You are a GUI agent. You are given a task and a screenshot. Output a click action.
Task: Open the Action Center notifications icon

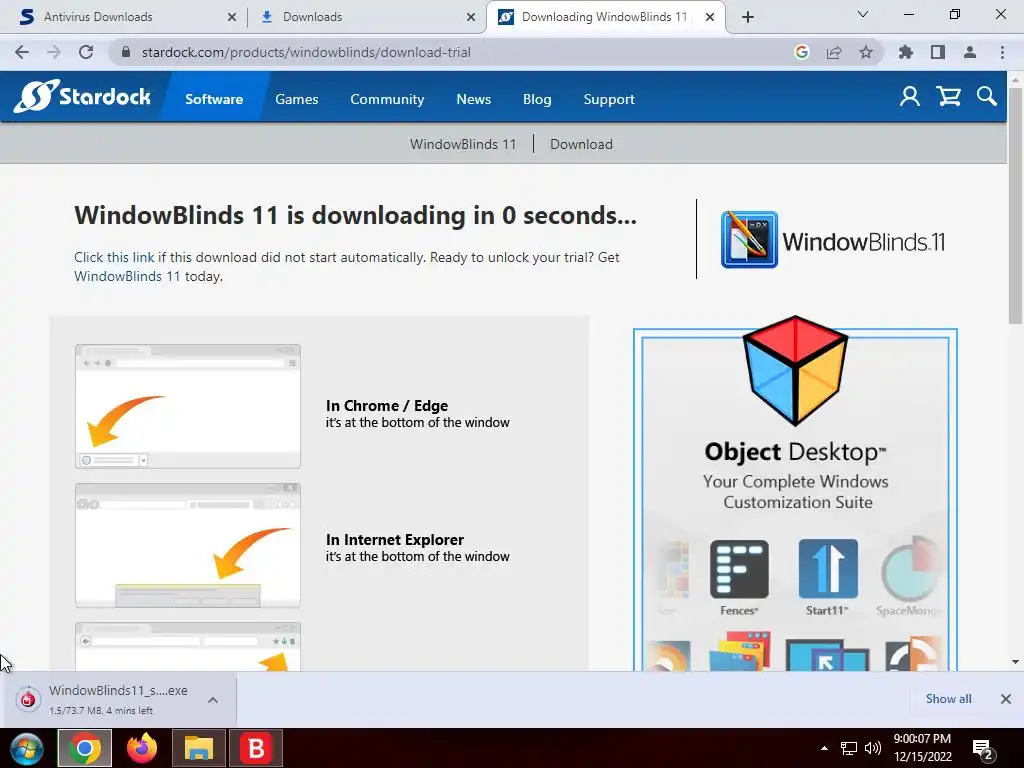tap(983, 750)
